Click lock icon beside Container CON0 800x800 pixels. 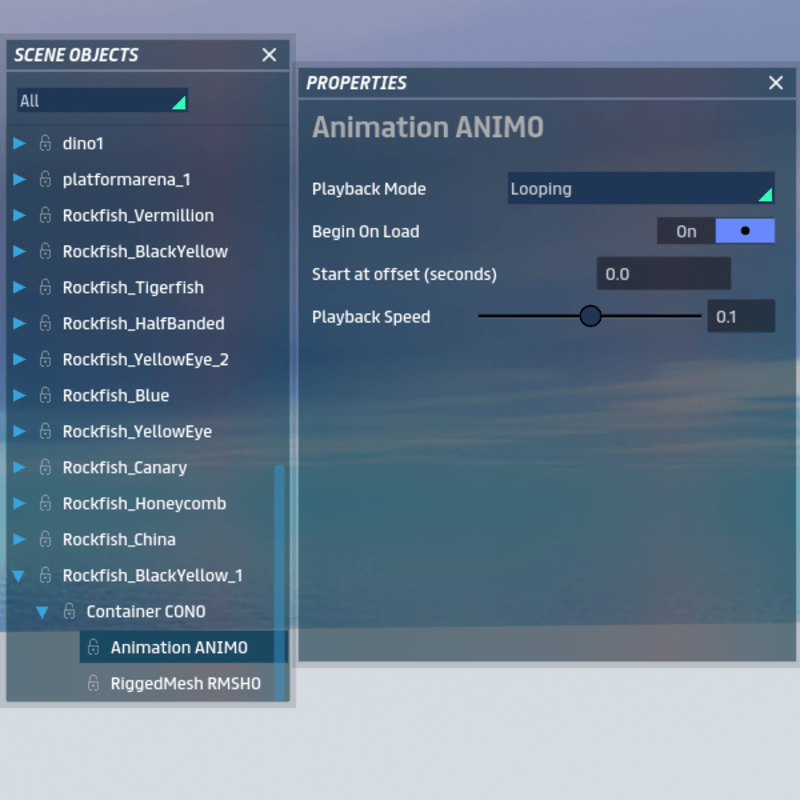(x=69, y=612)
